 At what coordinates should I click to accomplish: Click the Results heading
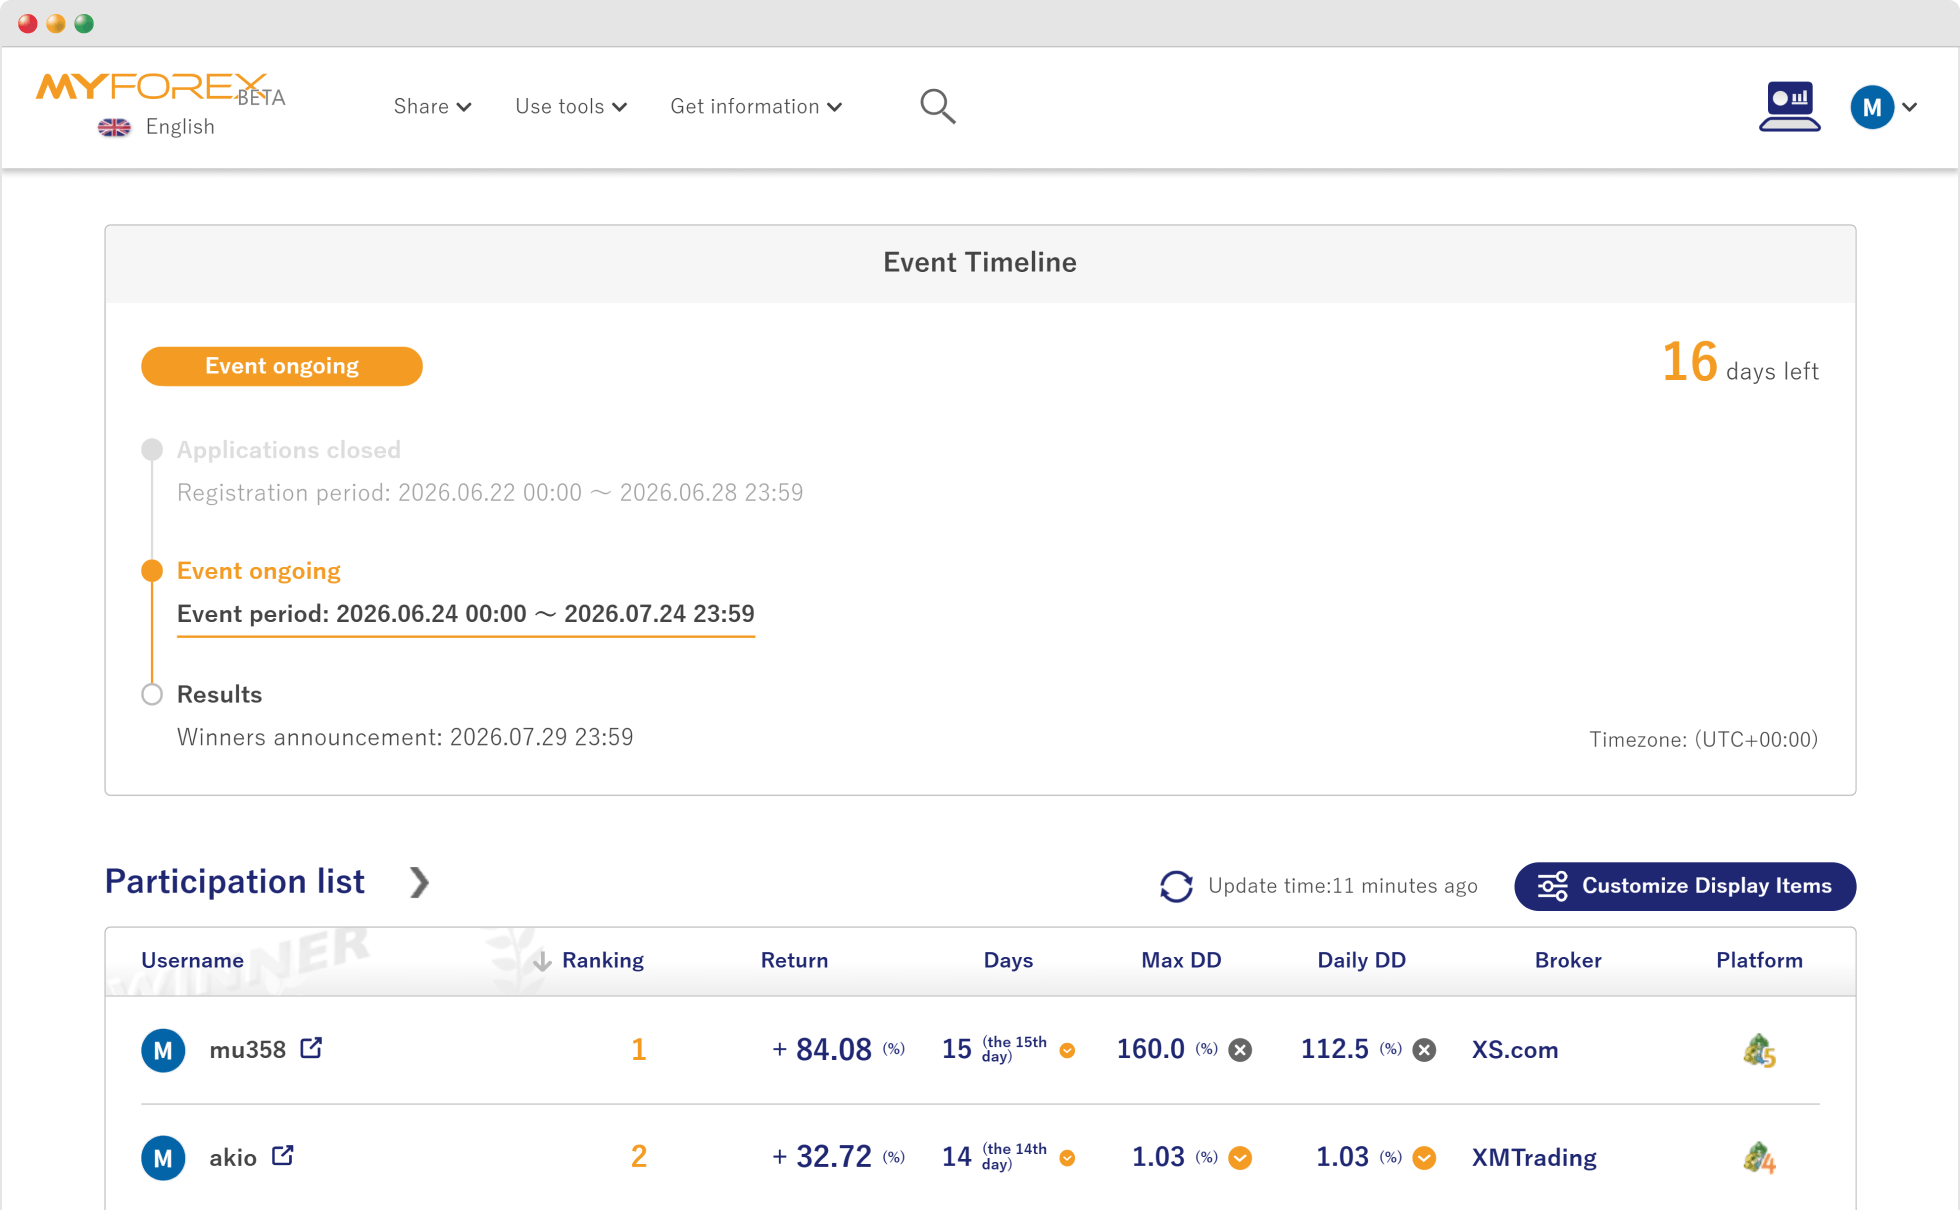tap(219, 695)
